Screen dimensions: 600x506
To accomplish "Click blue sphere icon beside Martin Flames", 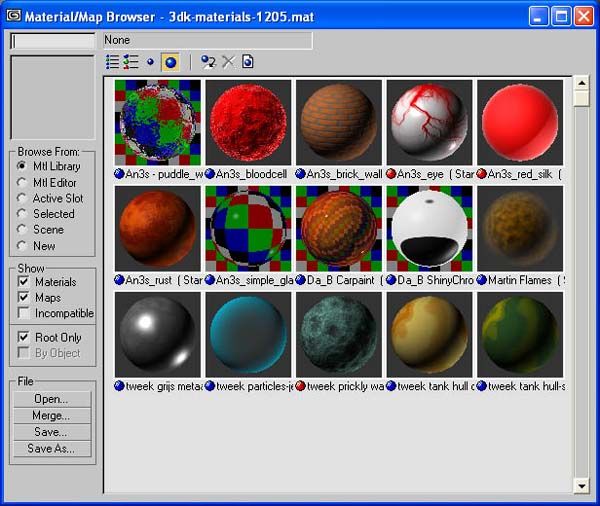I will 482,280.
